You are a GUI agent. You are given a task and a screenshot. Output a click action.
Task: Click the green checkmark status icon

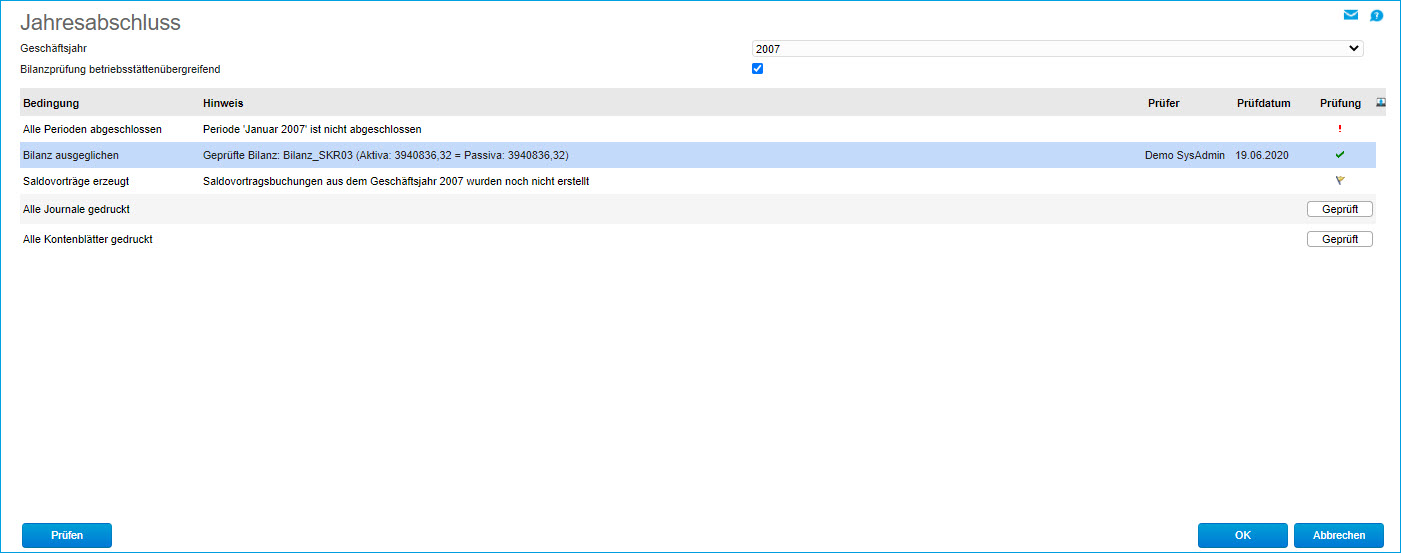1339,155
